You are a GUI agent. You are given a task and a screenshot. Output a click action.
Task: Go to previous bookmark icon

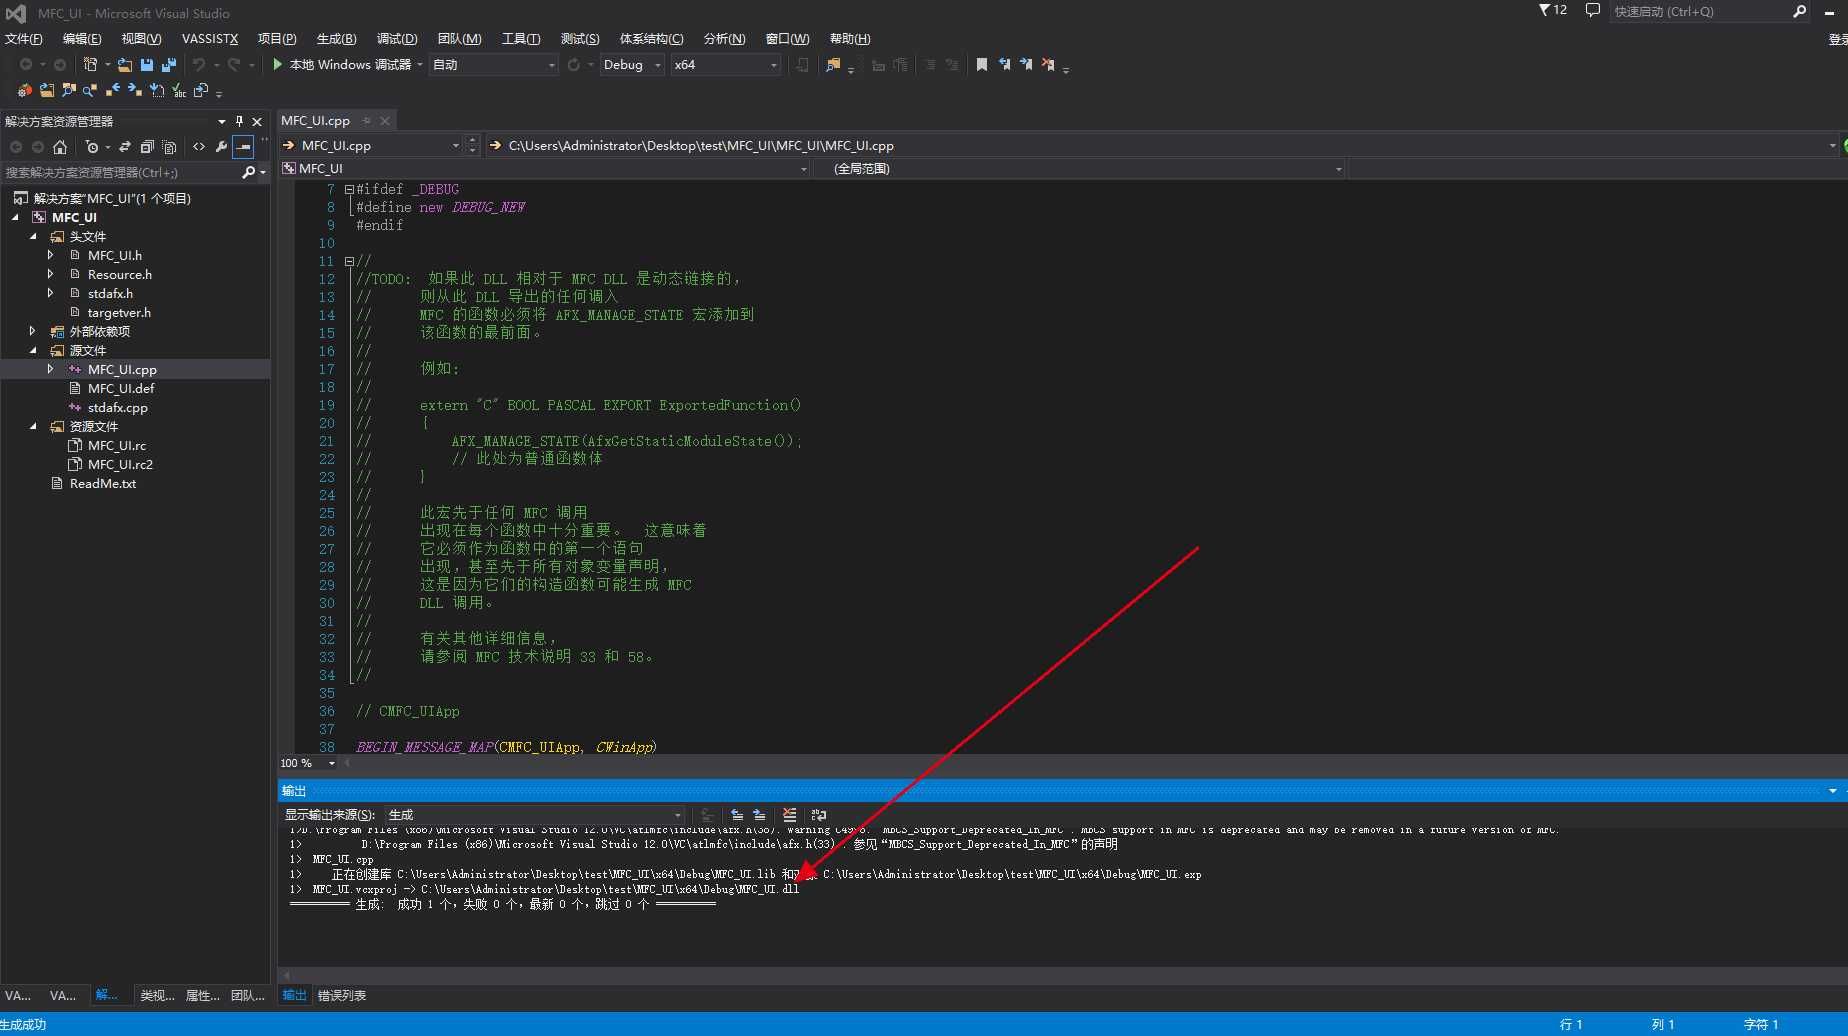(x=1004, y=64)
